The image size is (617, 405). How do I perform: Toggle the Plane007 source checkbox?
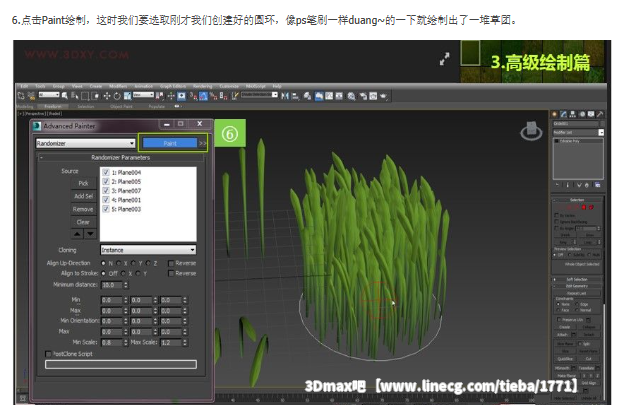tap(107, 190)
